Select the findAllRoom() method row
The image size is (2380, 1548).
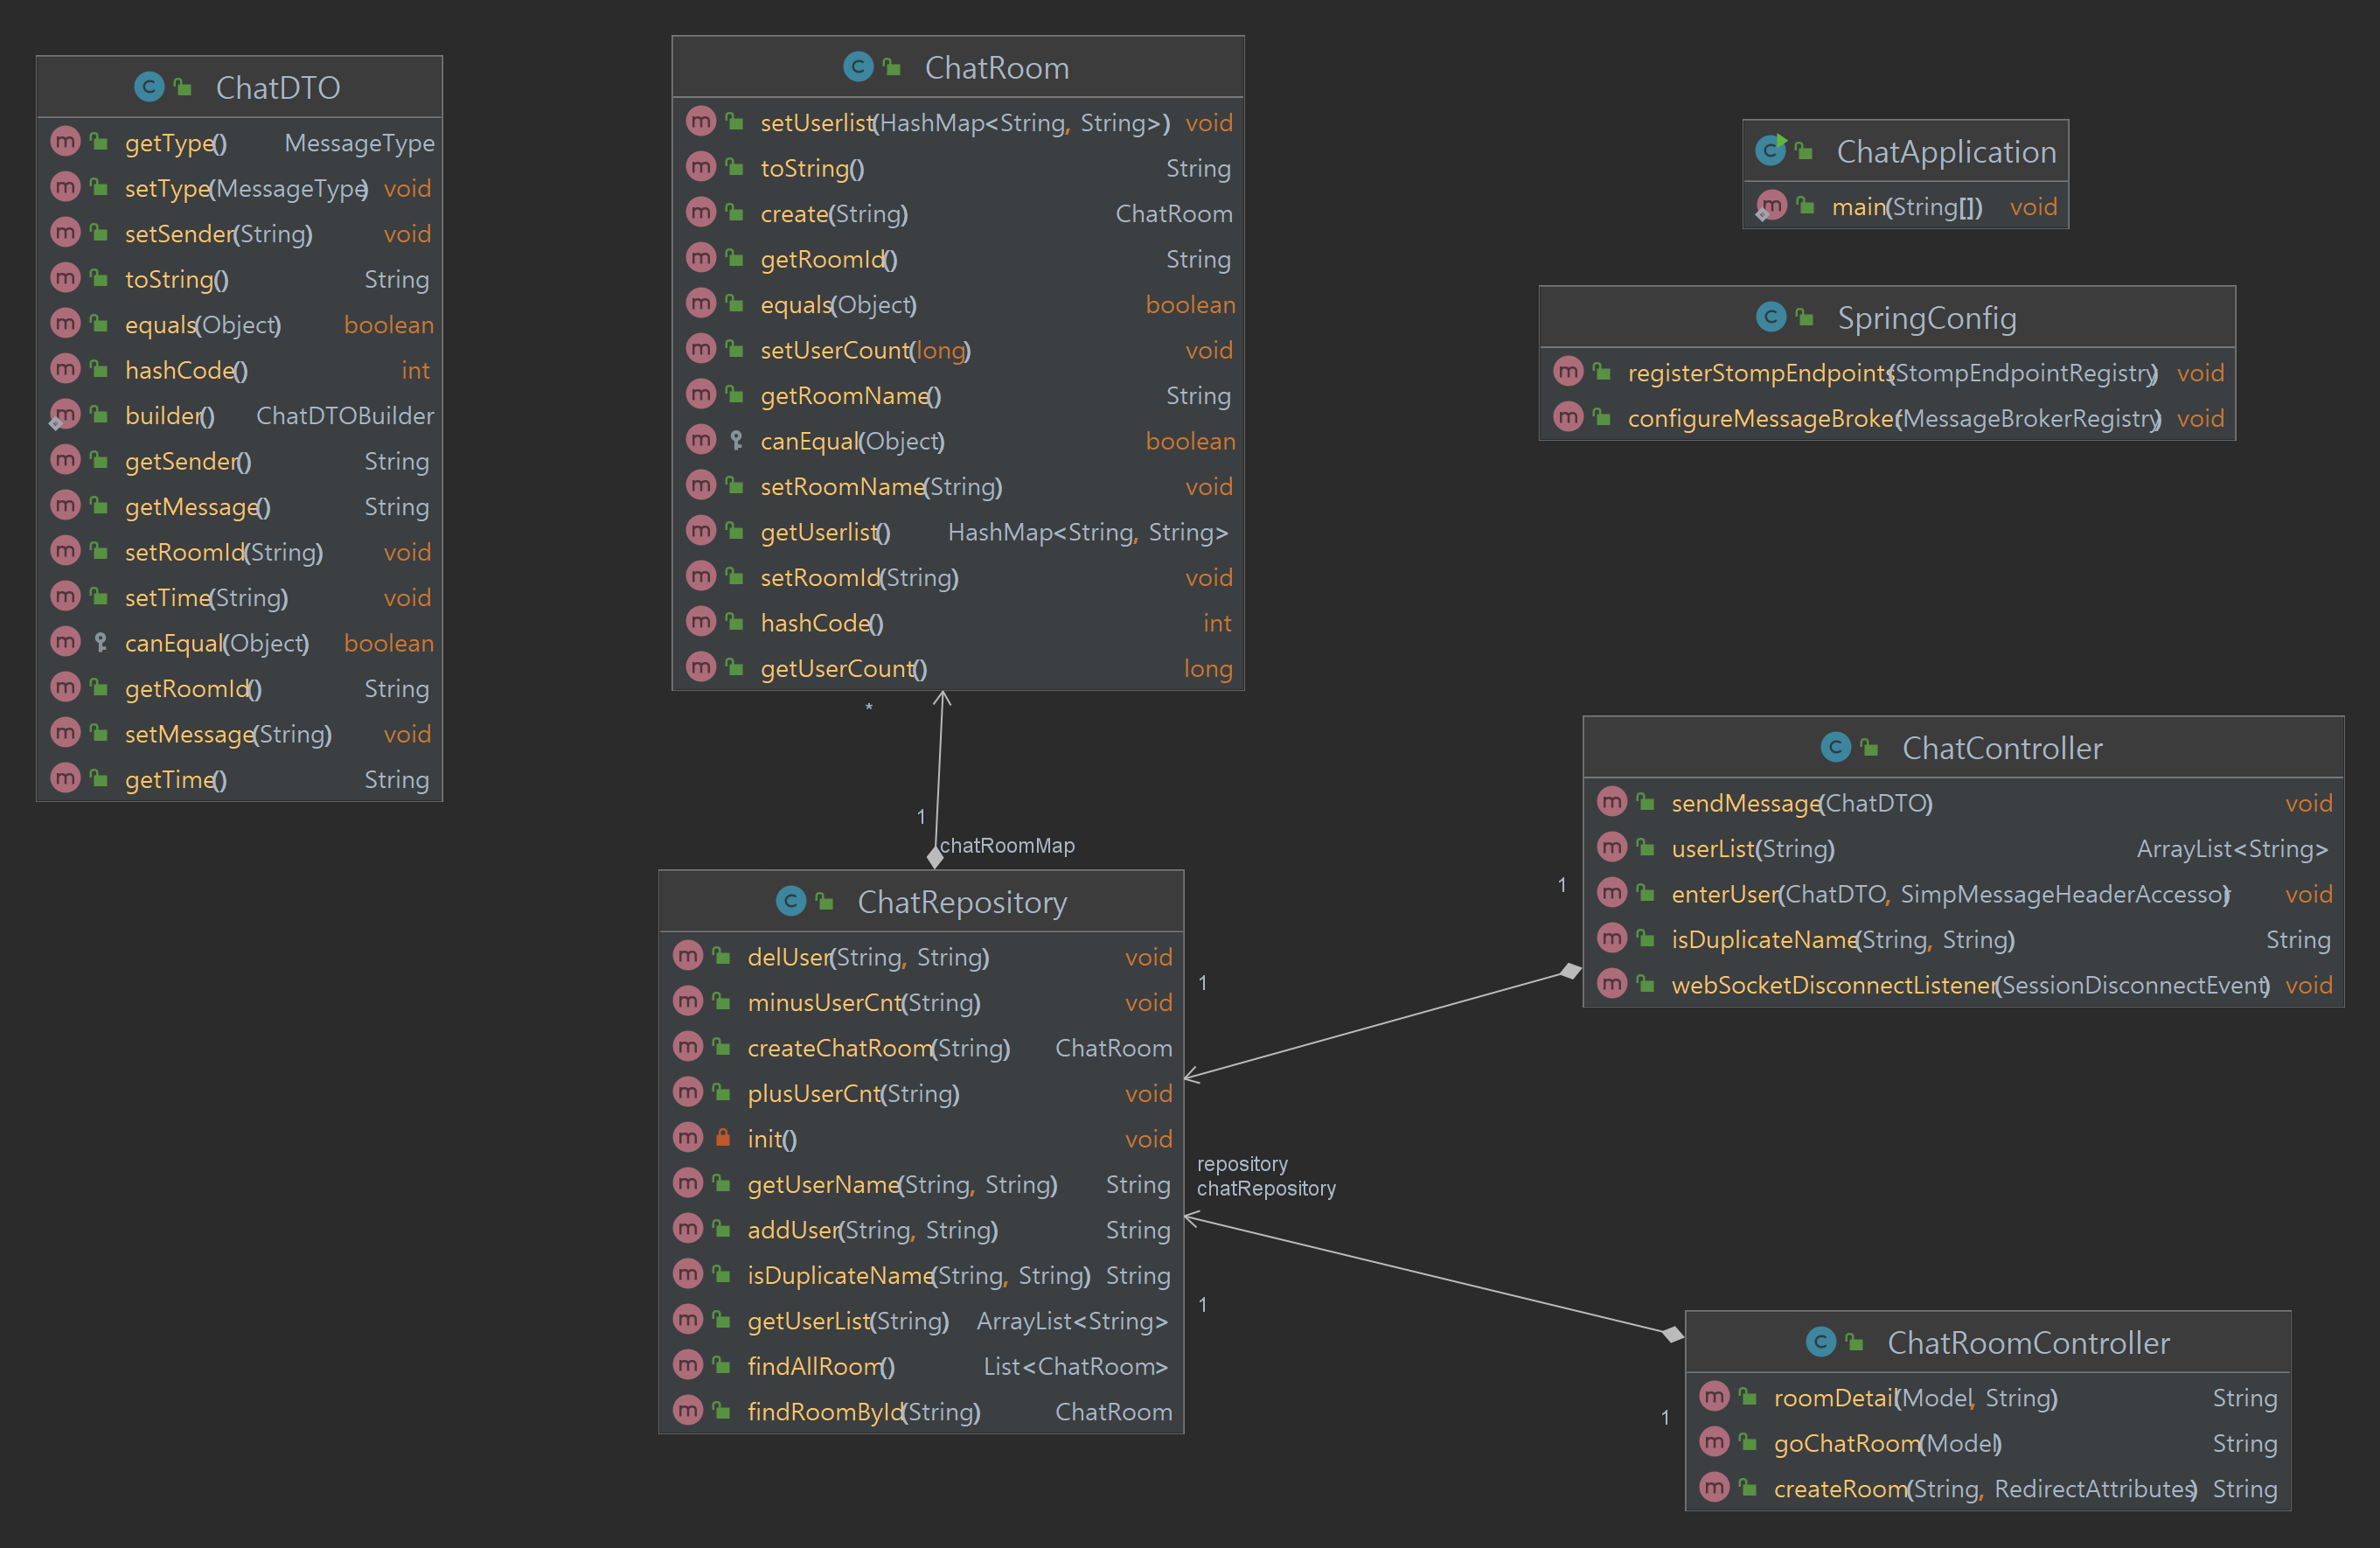coord(820,1366)
